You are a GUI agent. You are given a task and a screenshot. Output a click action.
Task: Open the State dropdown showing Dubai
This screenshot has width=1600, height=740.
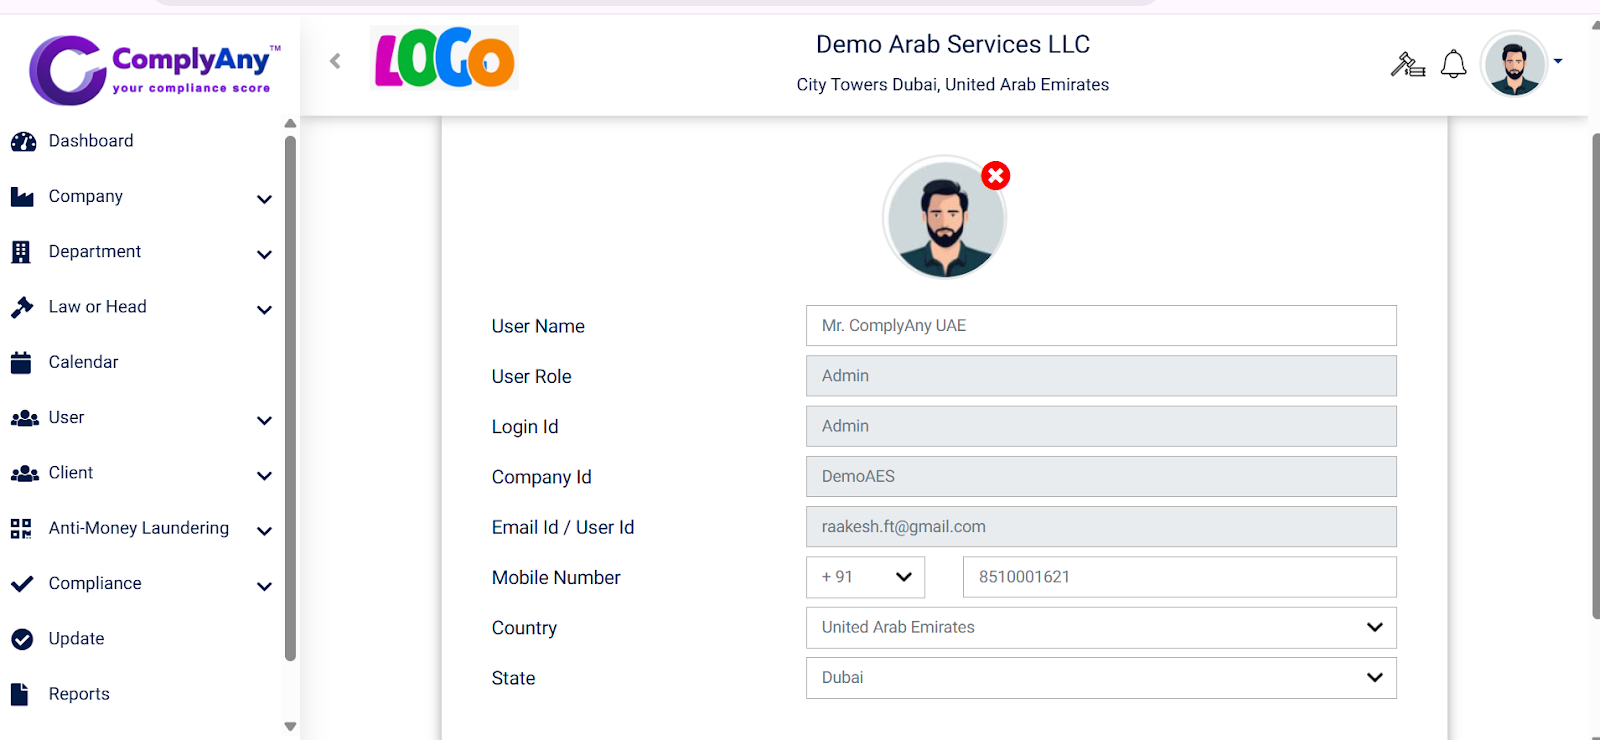point(1100,678)
